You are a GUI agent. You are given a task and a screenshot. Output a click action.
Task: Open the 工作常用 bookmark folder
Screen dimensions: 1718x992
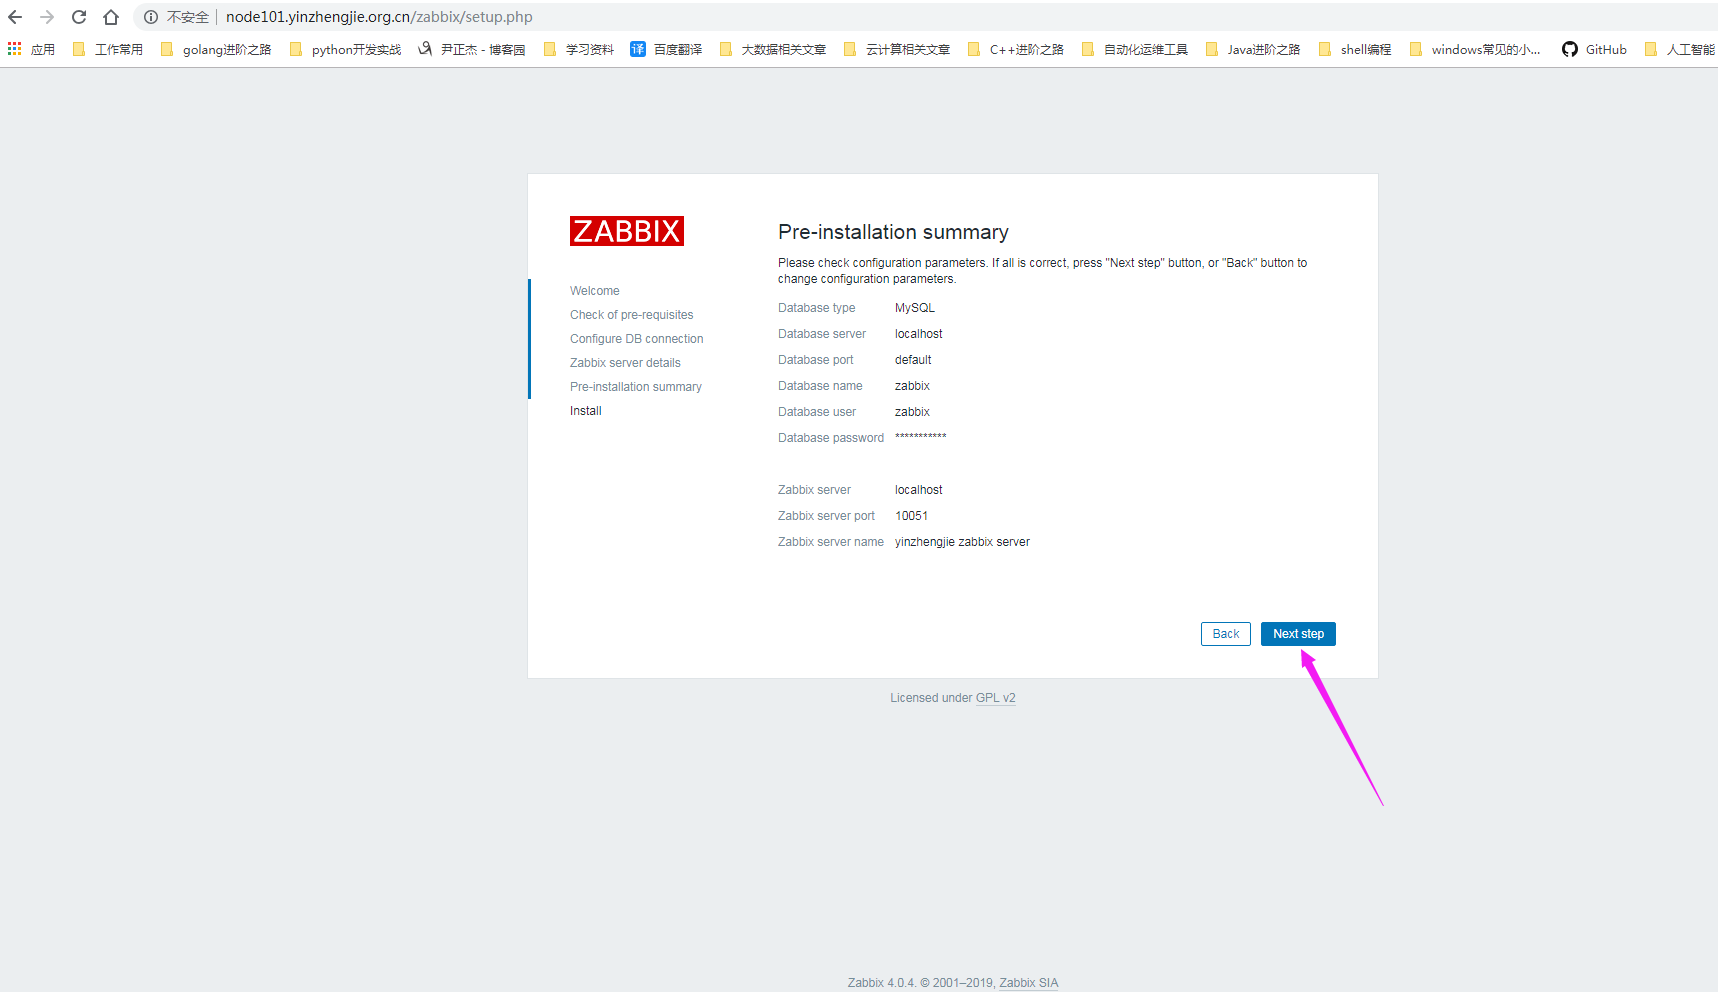tap(108, 49)
